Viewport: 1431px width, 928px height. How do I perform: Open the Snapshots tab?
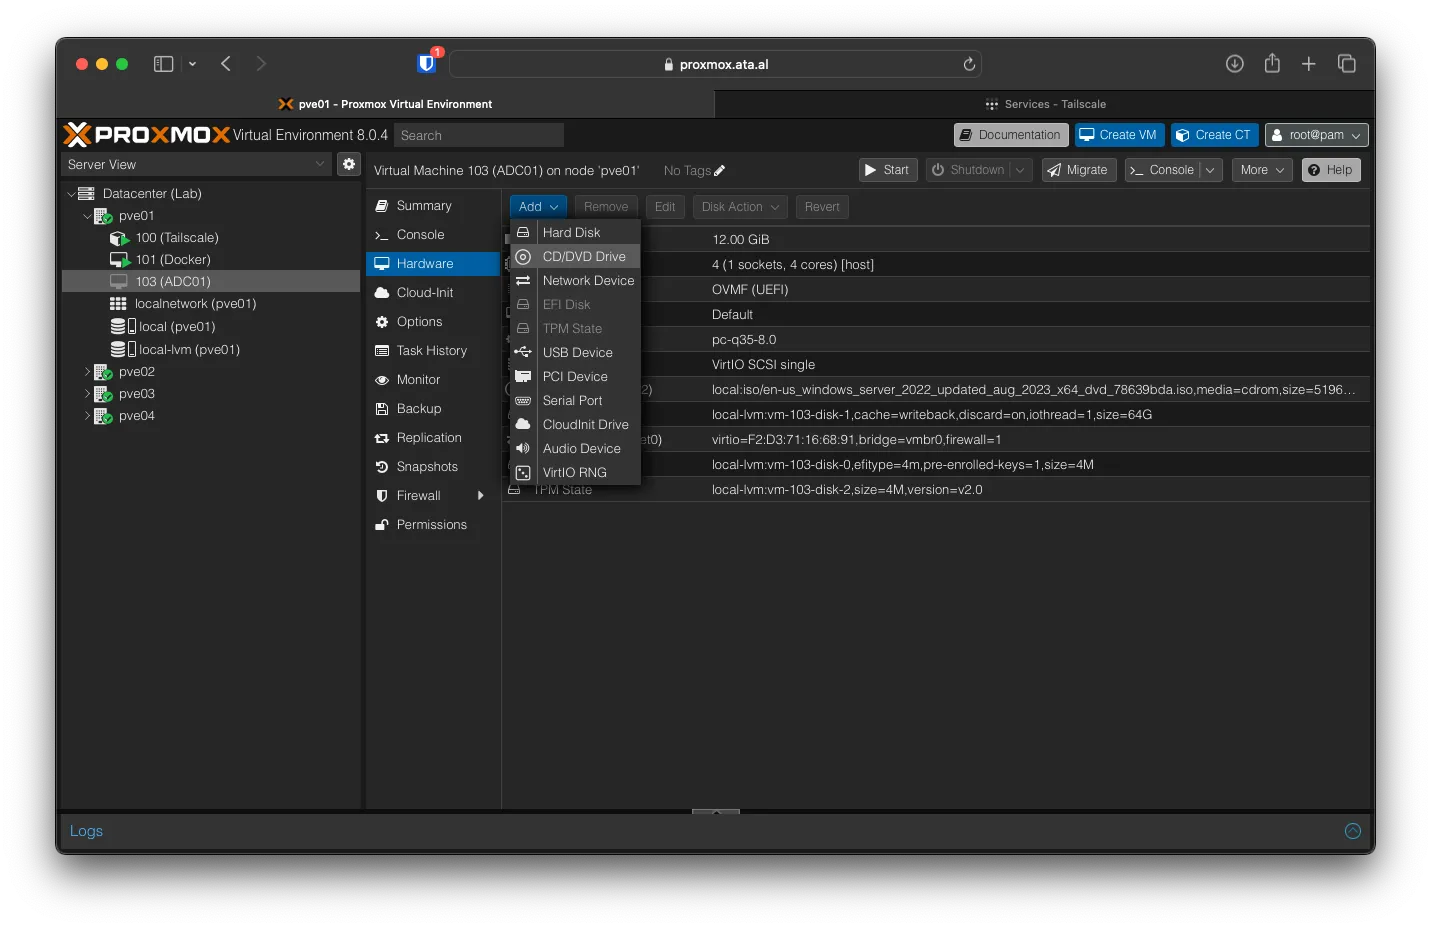point(433,467)
